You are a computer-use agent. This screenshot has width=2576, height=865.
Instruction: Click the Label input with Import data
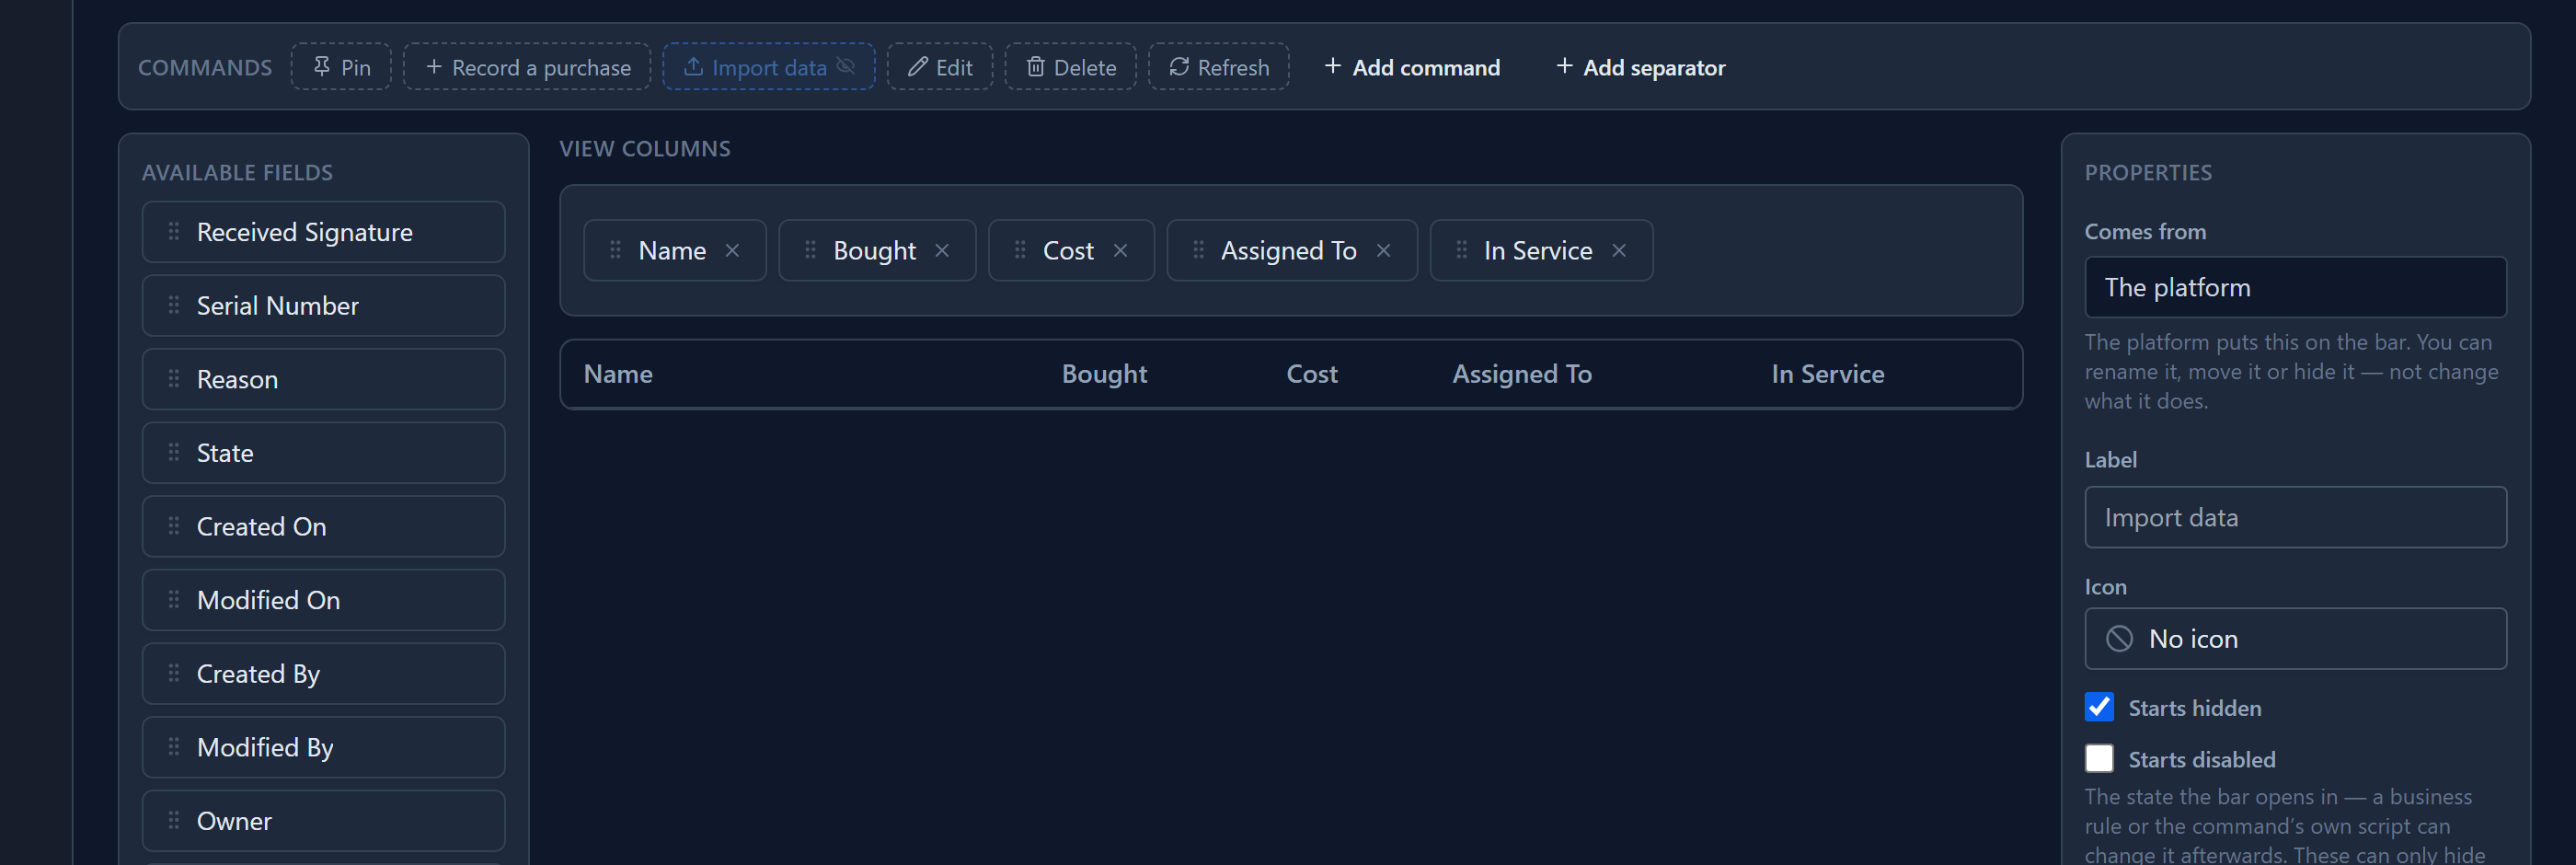[2295, 517]
